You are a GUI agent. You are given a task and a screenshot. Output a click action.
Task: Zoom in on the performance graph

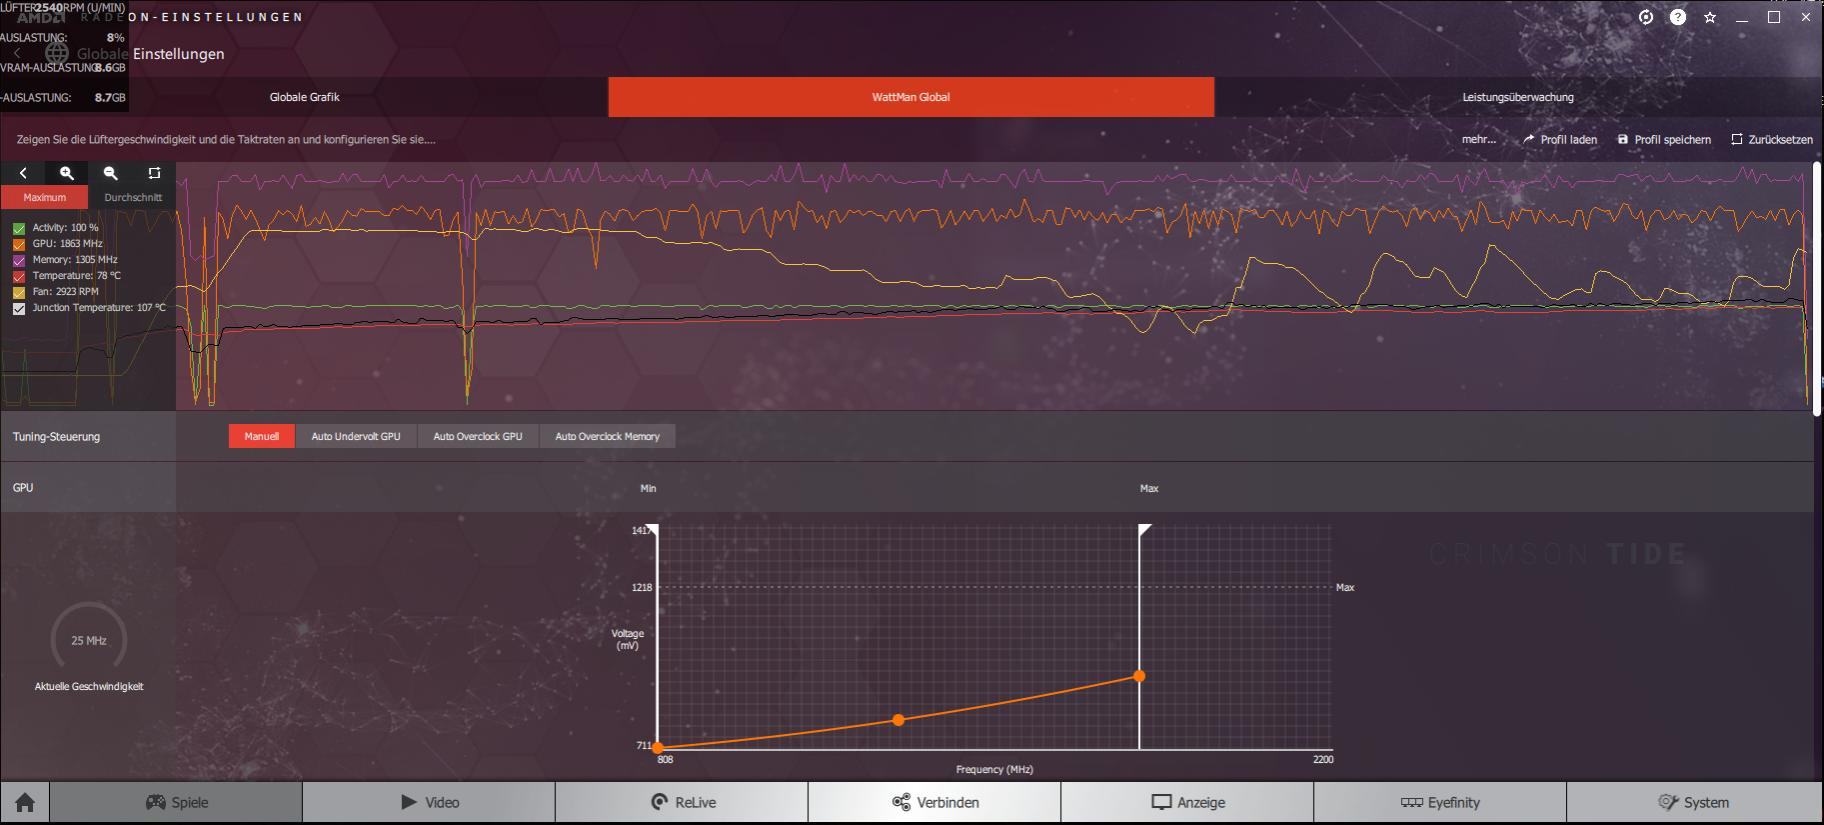pos(67,173)
